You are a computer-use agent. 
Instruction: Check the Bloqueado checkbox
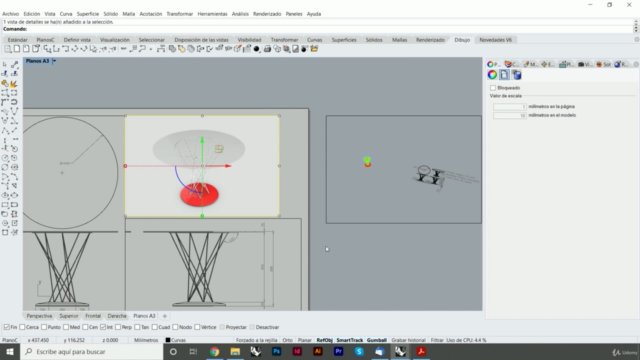pos(493,88)
